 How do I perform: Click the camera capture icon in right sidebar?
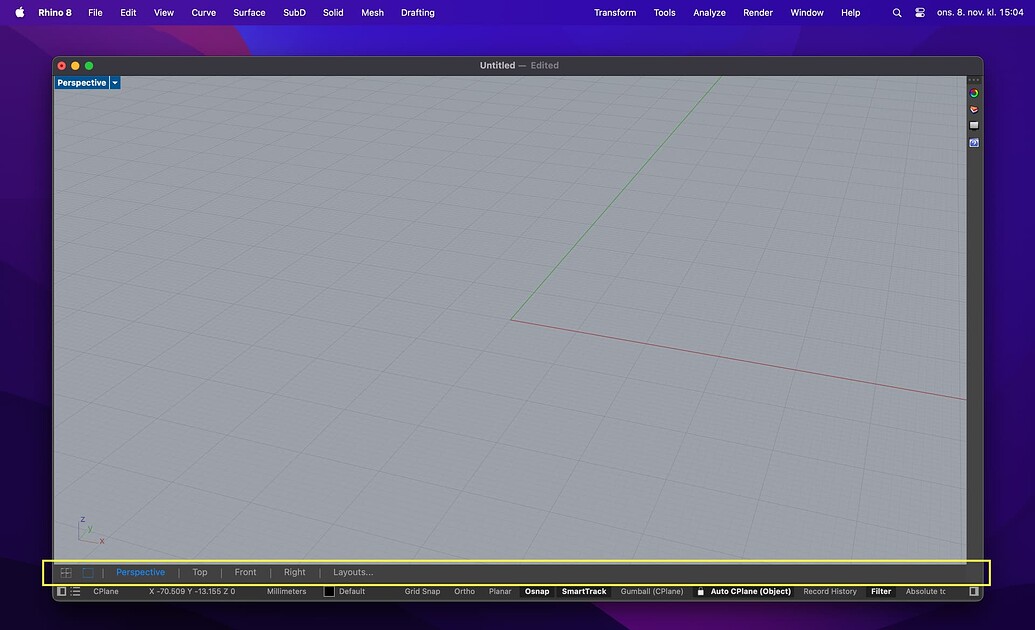pyautogui.click(x=974, y=142)
